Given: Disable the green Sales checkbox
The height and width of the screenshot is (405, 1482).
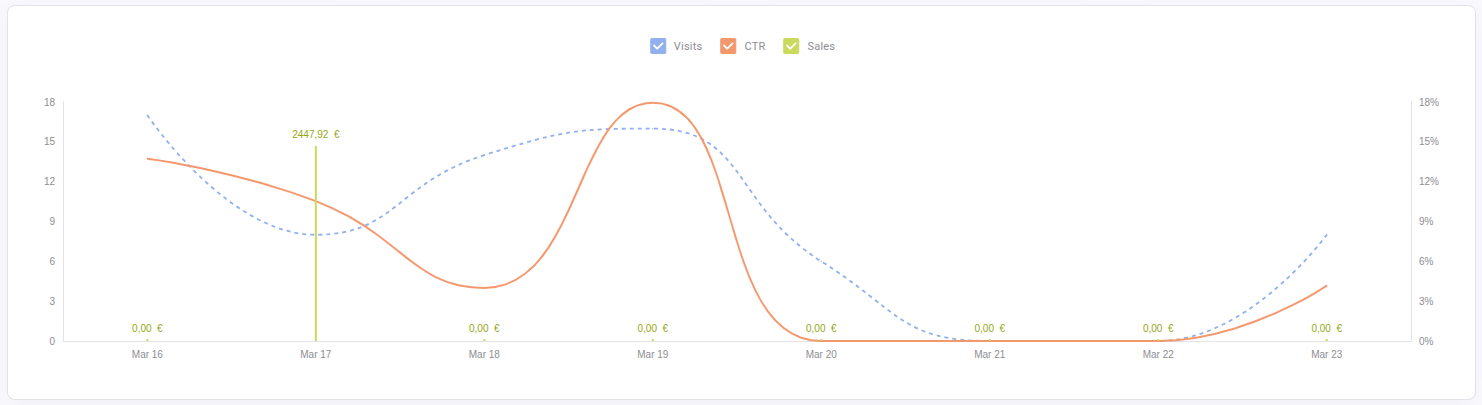Looking at the screenshot, I should tap(791, 46).
